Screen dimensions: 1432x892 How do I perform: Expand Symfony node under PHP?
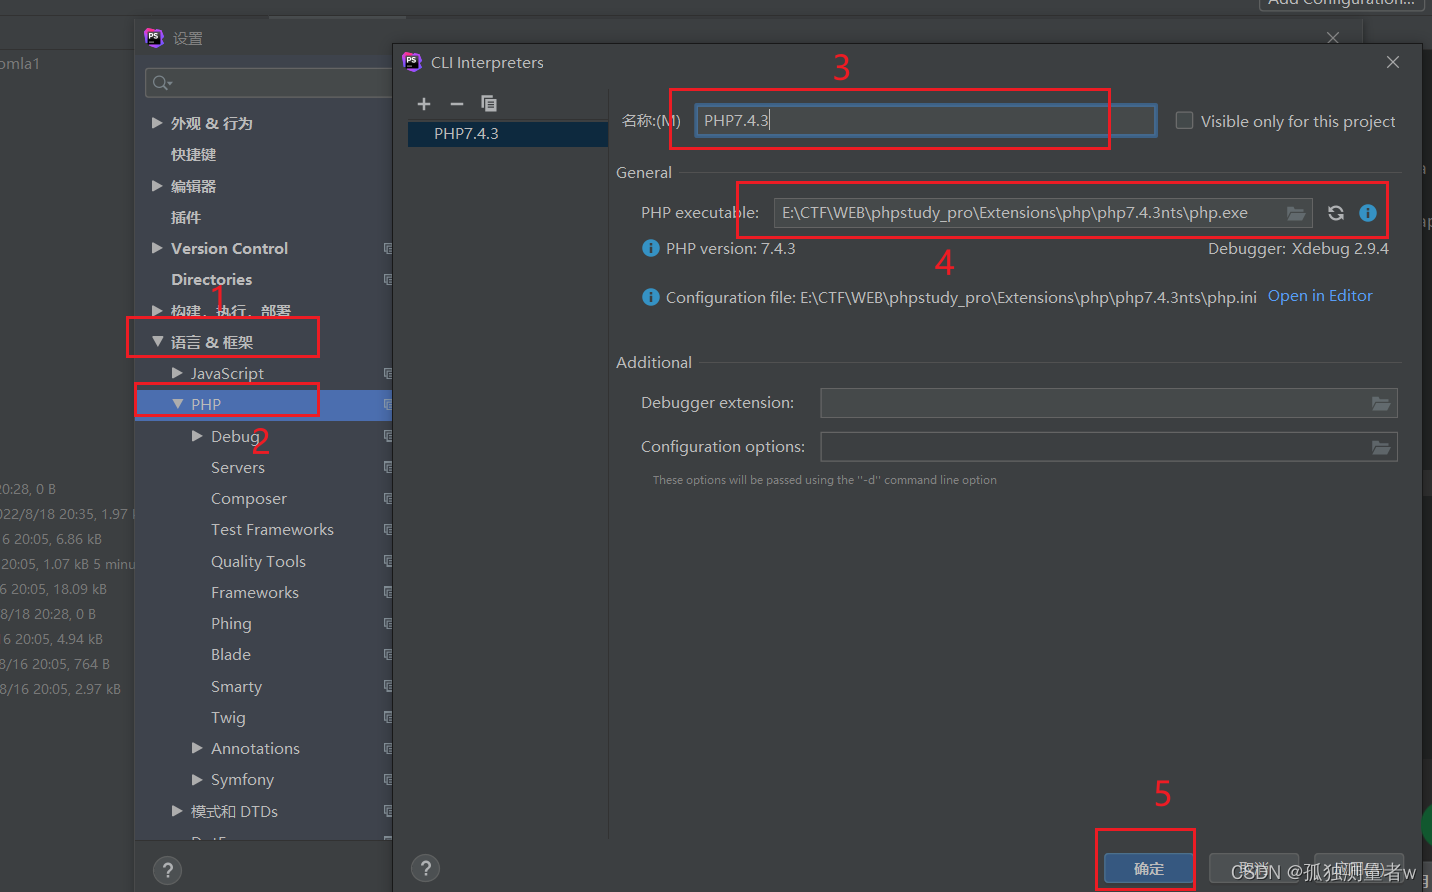[x=197, y=779]
